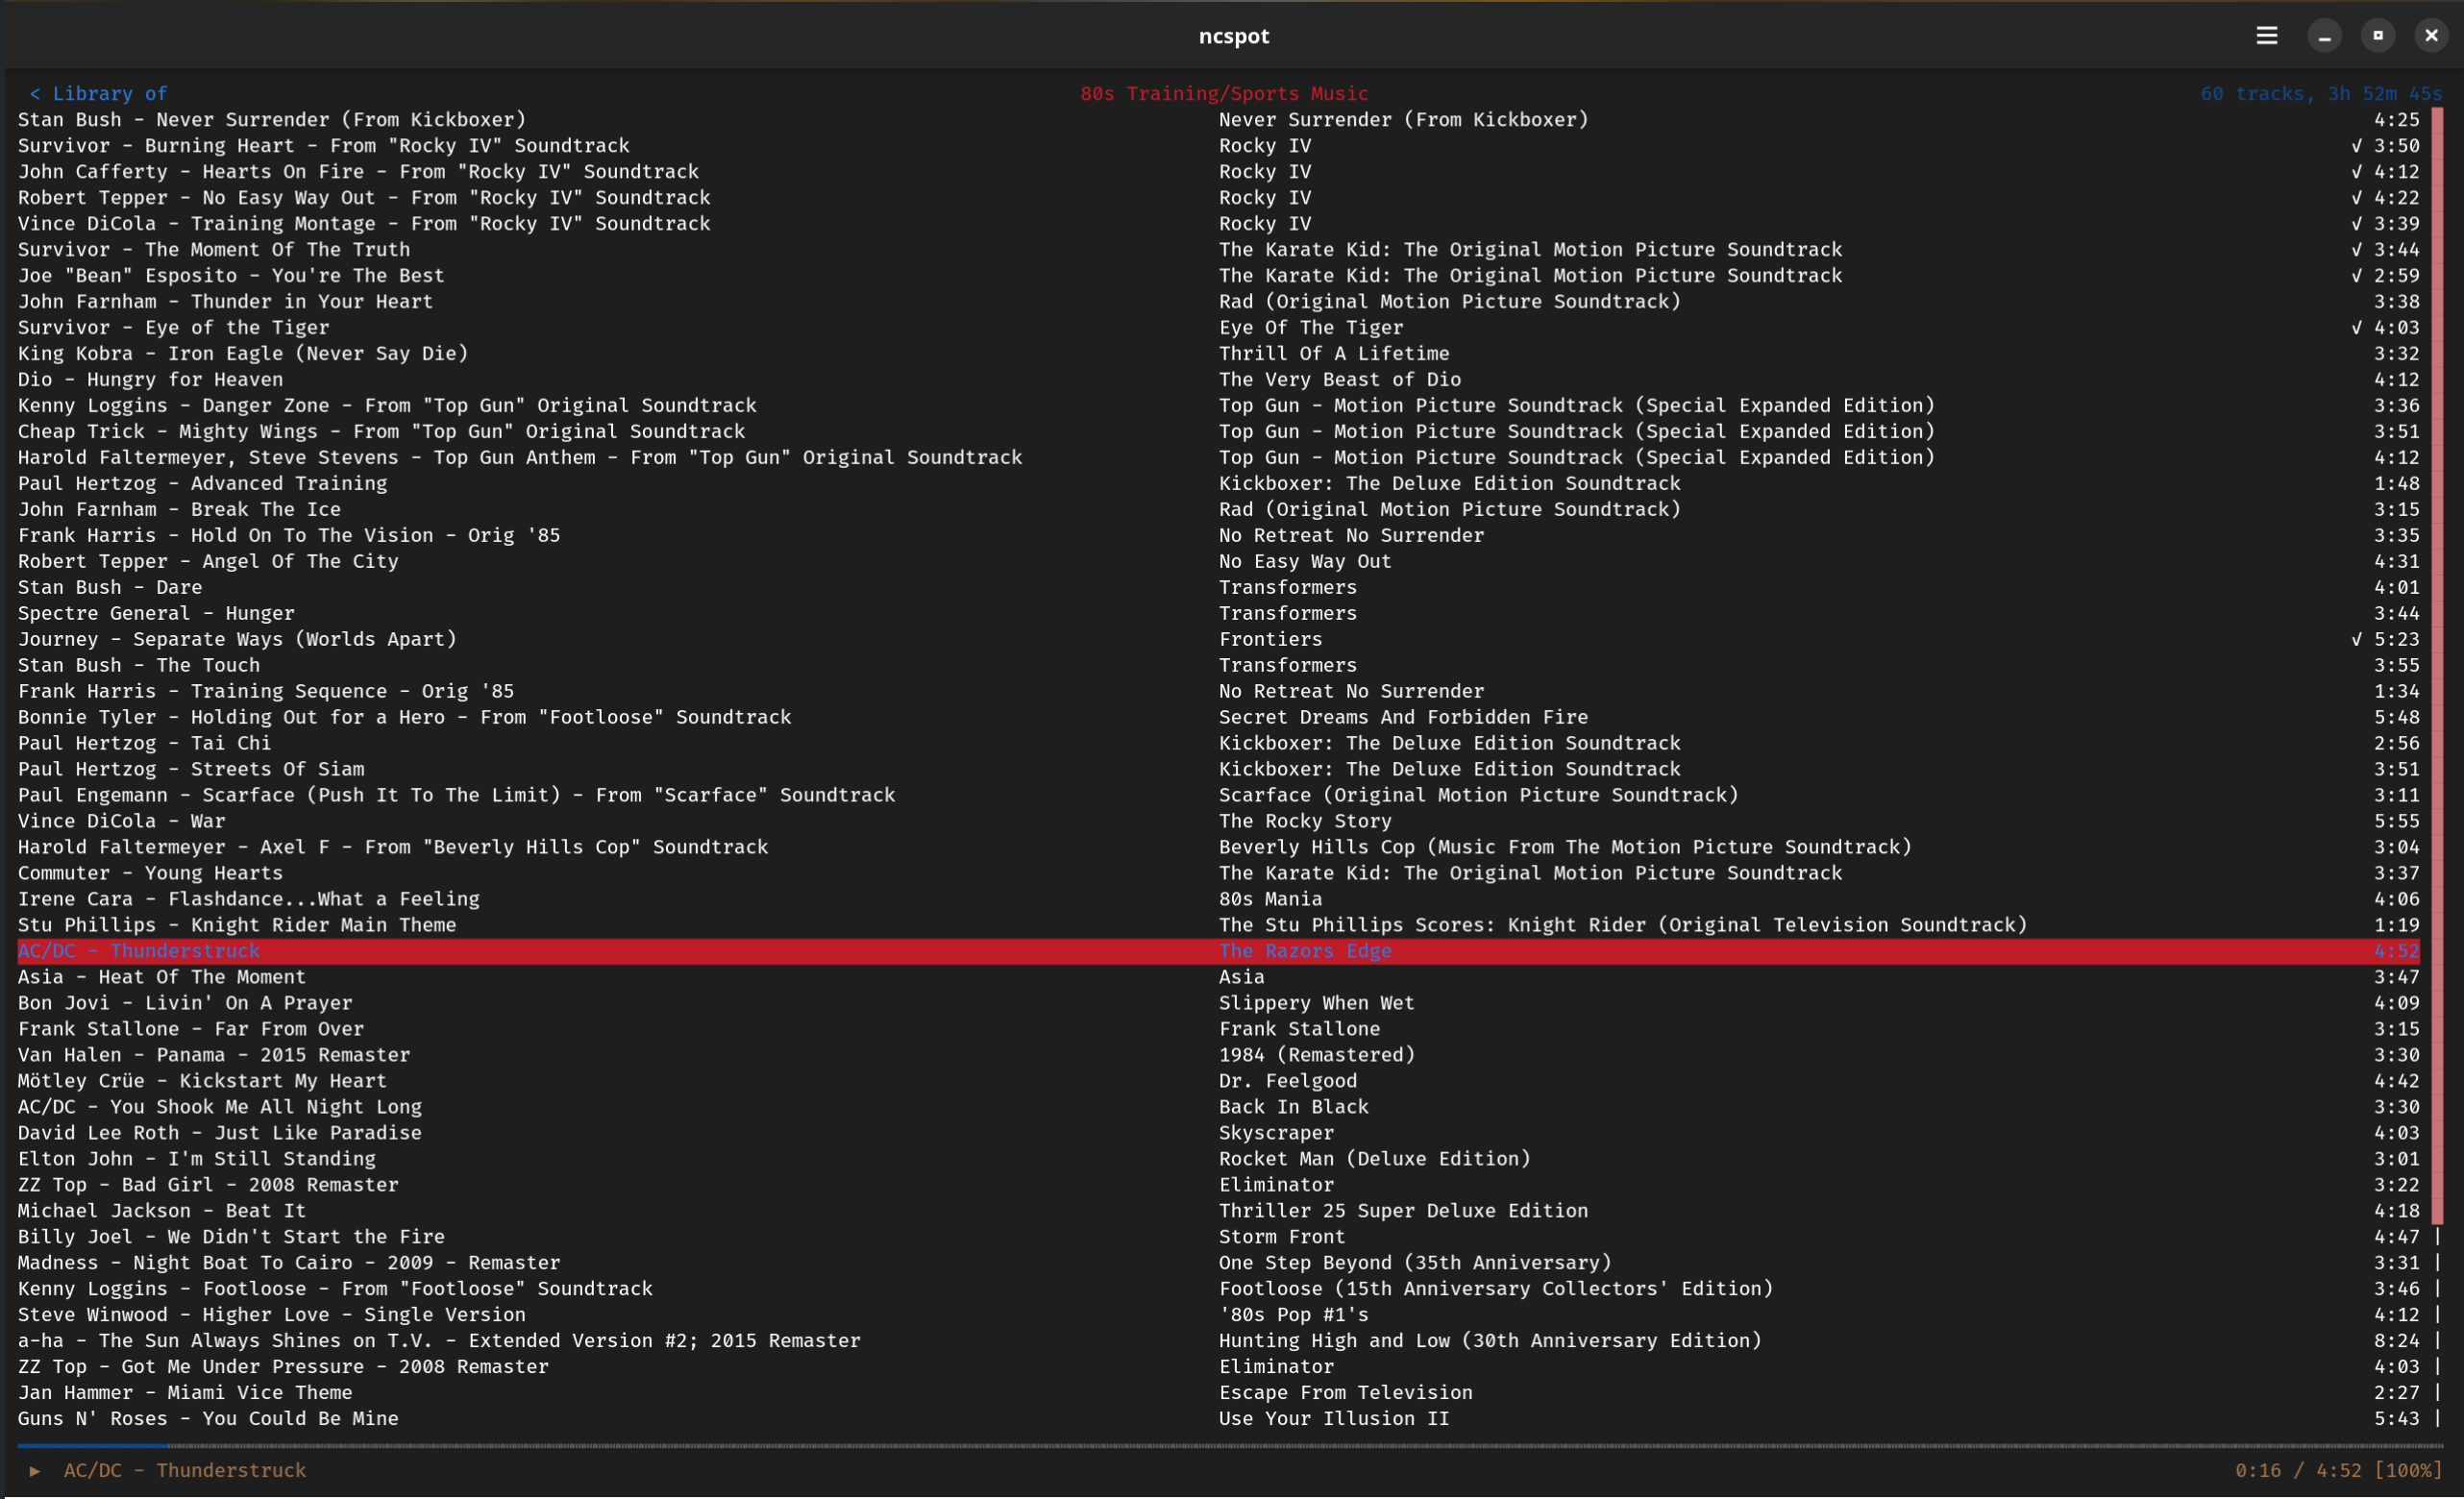The width and height of the screenshot is (2464, 1499).
Task: Select 'Paul Hertzog - Streets Of Siam'
Action: 1219,770
